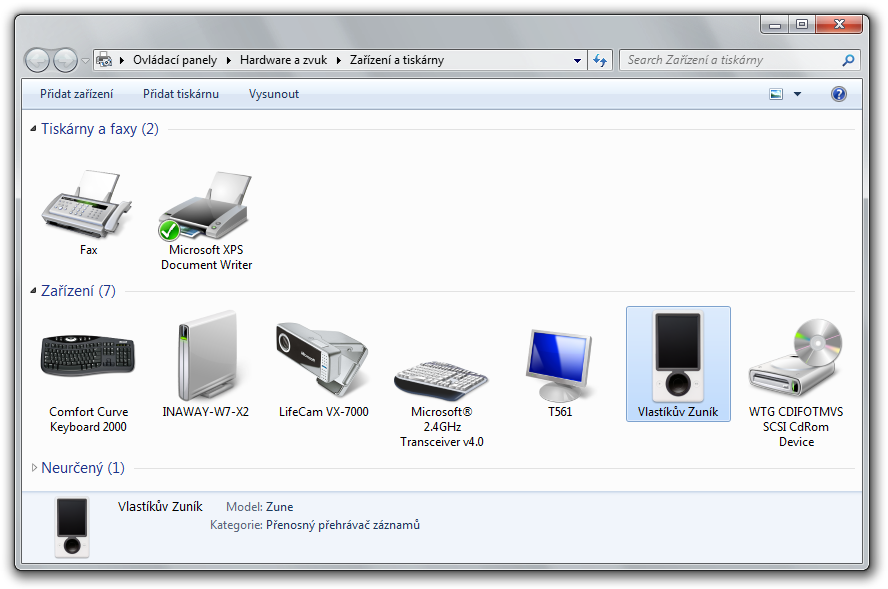Screen dimensions: 888x589
Task: Select WTG CDIFOTMVS SCSI CdRom Device icon
Action: (x=796, y=357)
